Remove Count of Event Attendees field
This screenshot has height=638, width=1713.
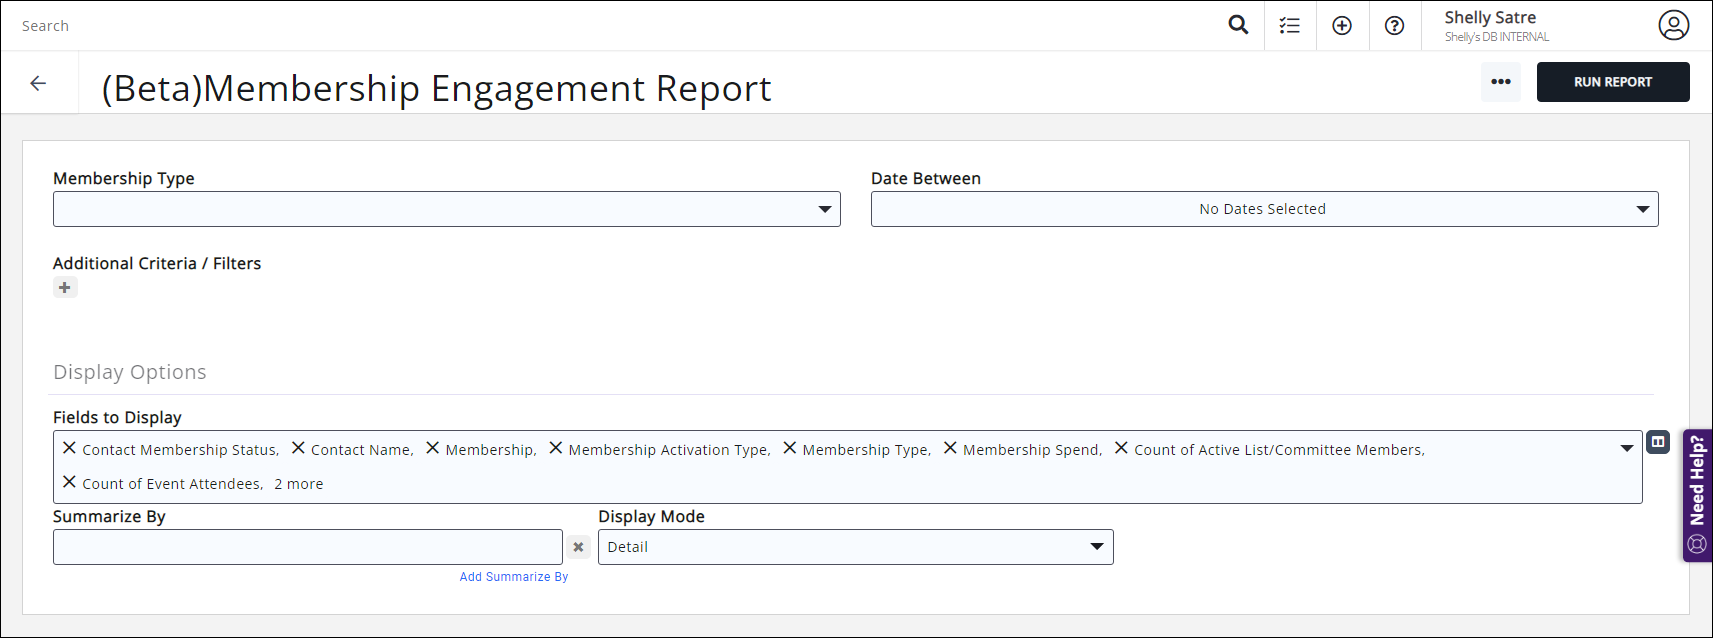pyautogui.click(x=69, y=482)
